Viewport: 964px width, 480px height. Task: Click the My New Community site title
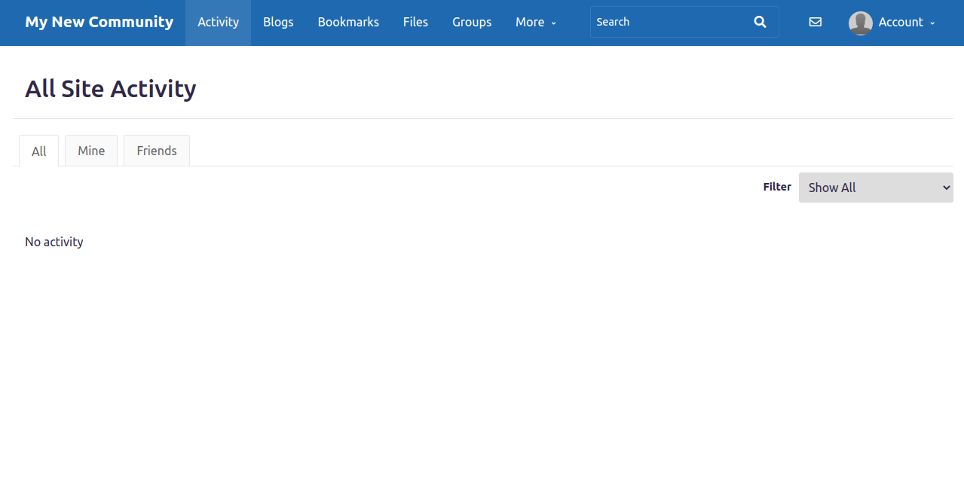(99, 22)
